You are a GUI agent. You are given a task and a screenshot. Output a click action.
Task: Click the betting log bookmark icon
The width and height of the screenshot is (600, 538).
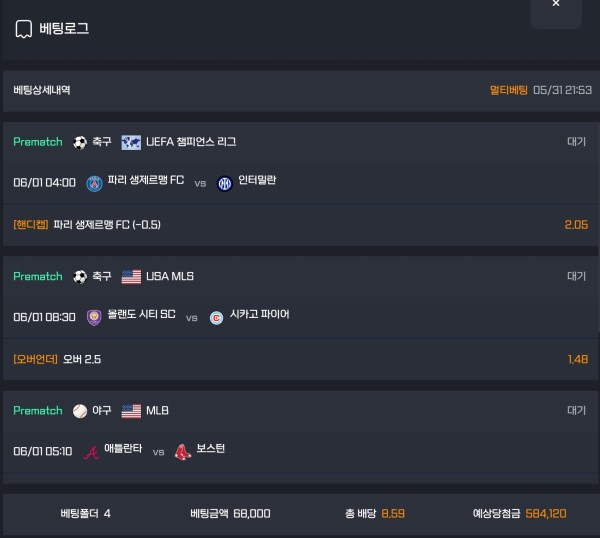pyautogui.click(x=23, y=29)
